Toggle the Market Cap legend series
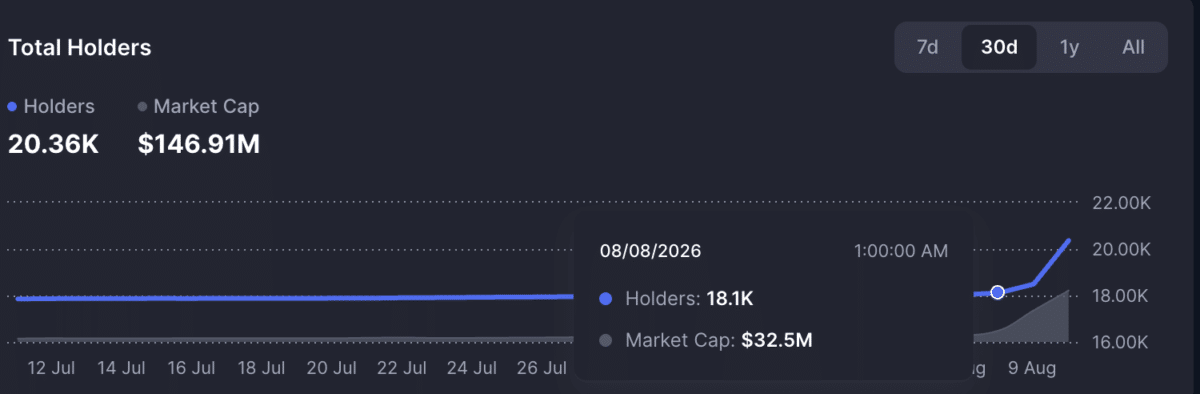The image size is (1200, 394). click(199, 106)
